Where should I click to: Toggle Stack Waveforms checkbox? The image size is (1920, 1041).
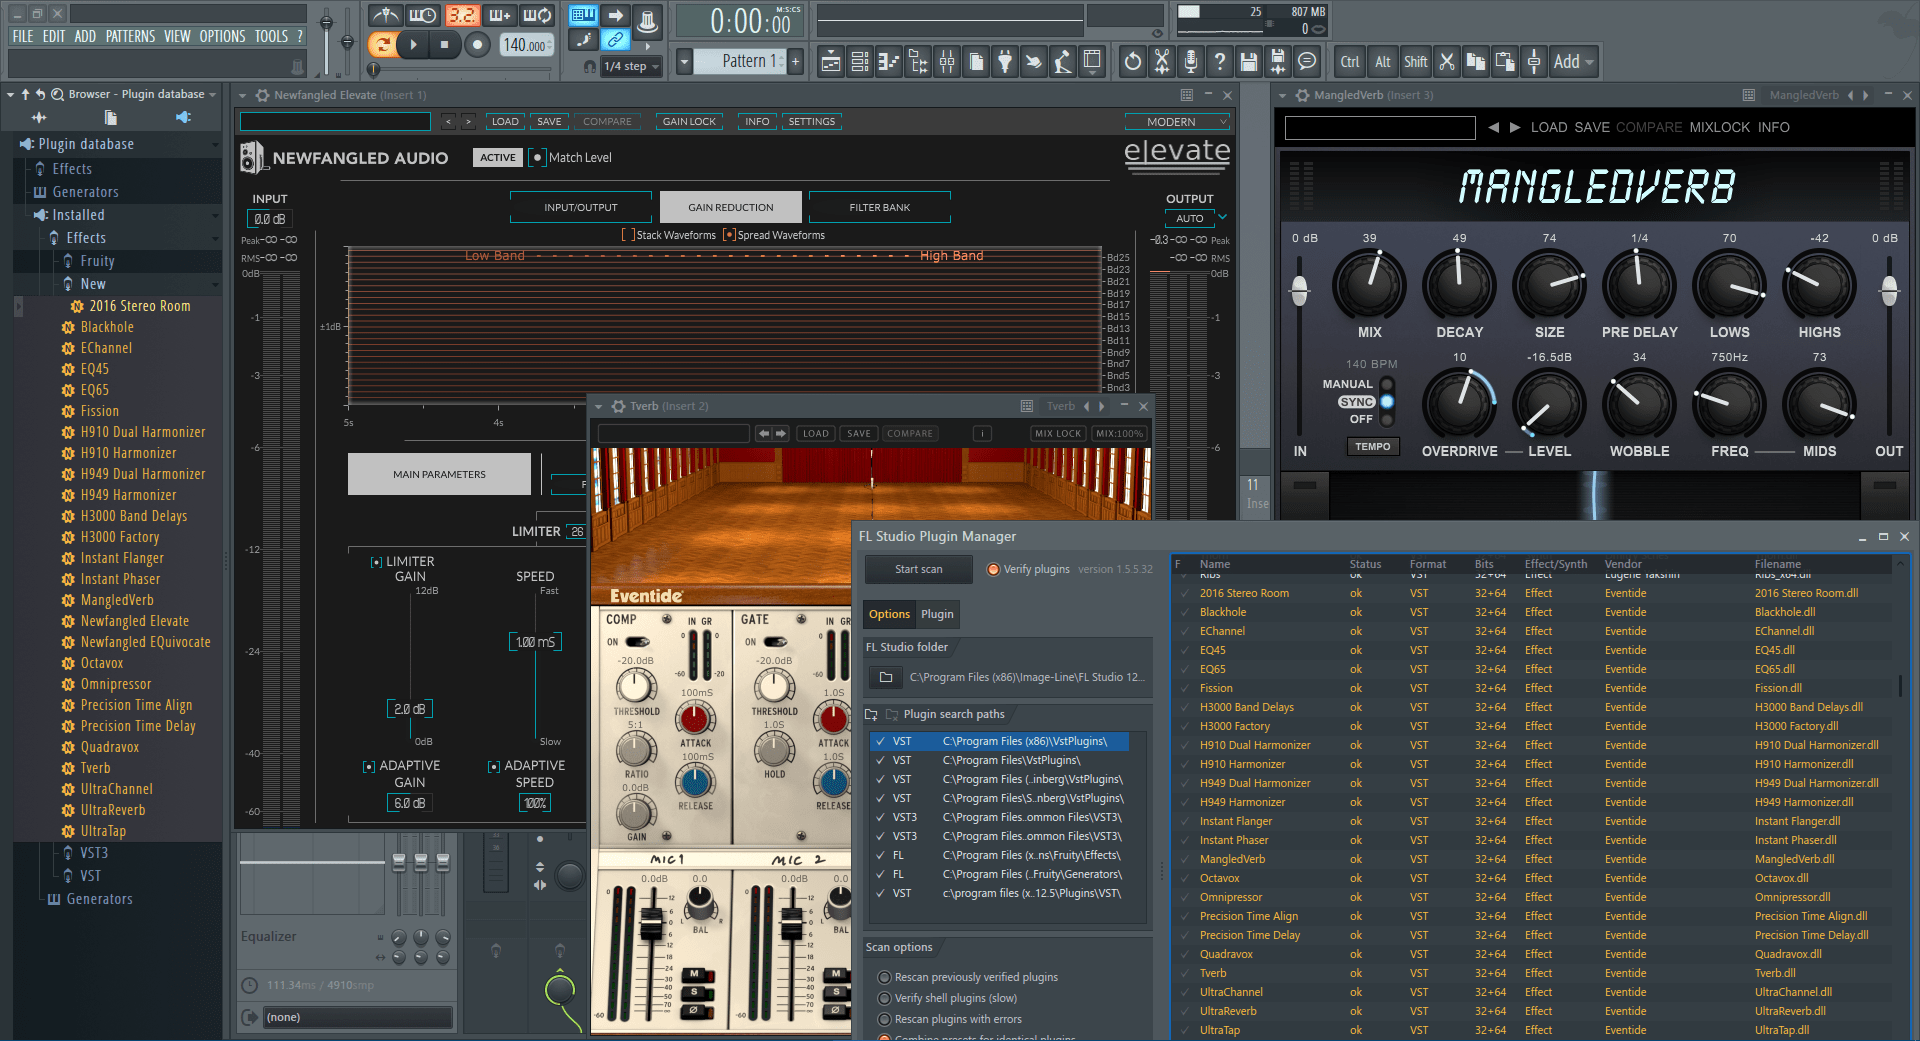click(x=628, y=235)
